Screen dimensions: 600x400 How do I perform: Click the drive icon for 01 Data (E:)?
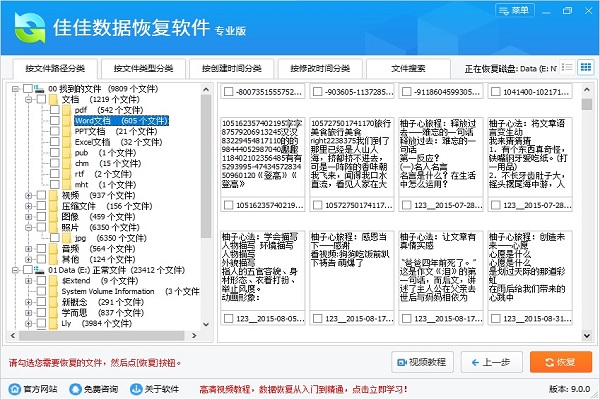pos(39,270)
